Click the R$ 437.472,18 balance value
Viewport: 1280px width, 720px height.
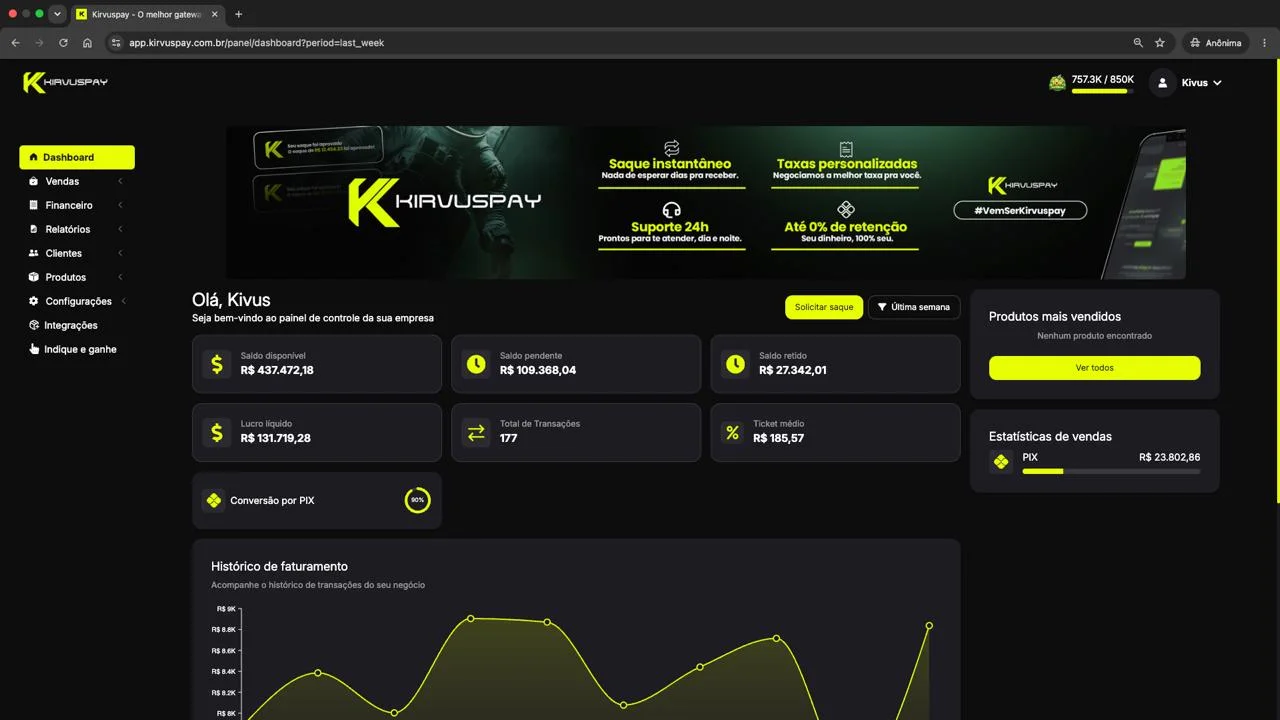(x=277, y=370)
